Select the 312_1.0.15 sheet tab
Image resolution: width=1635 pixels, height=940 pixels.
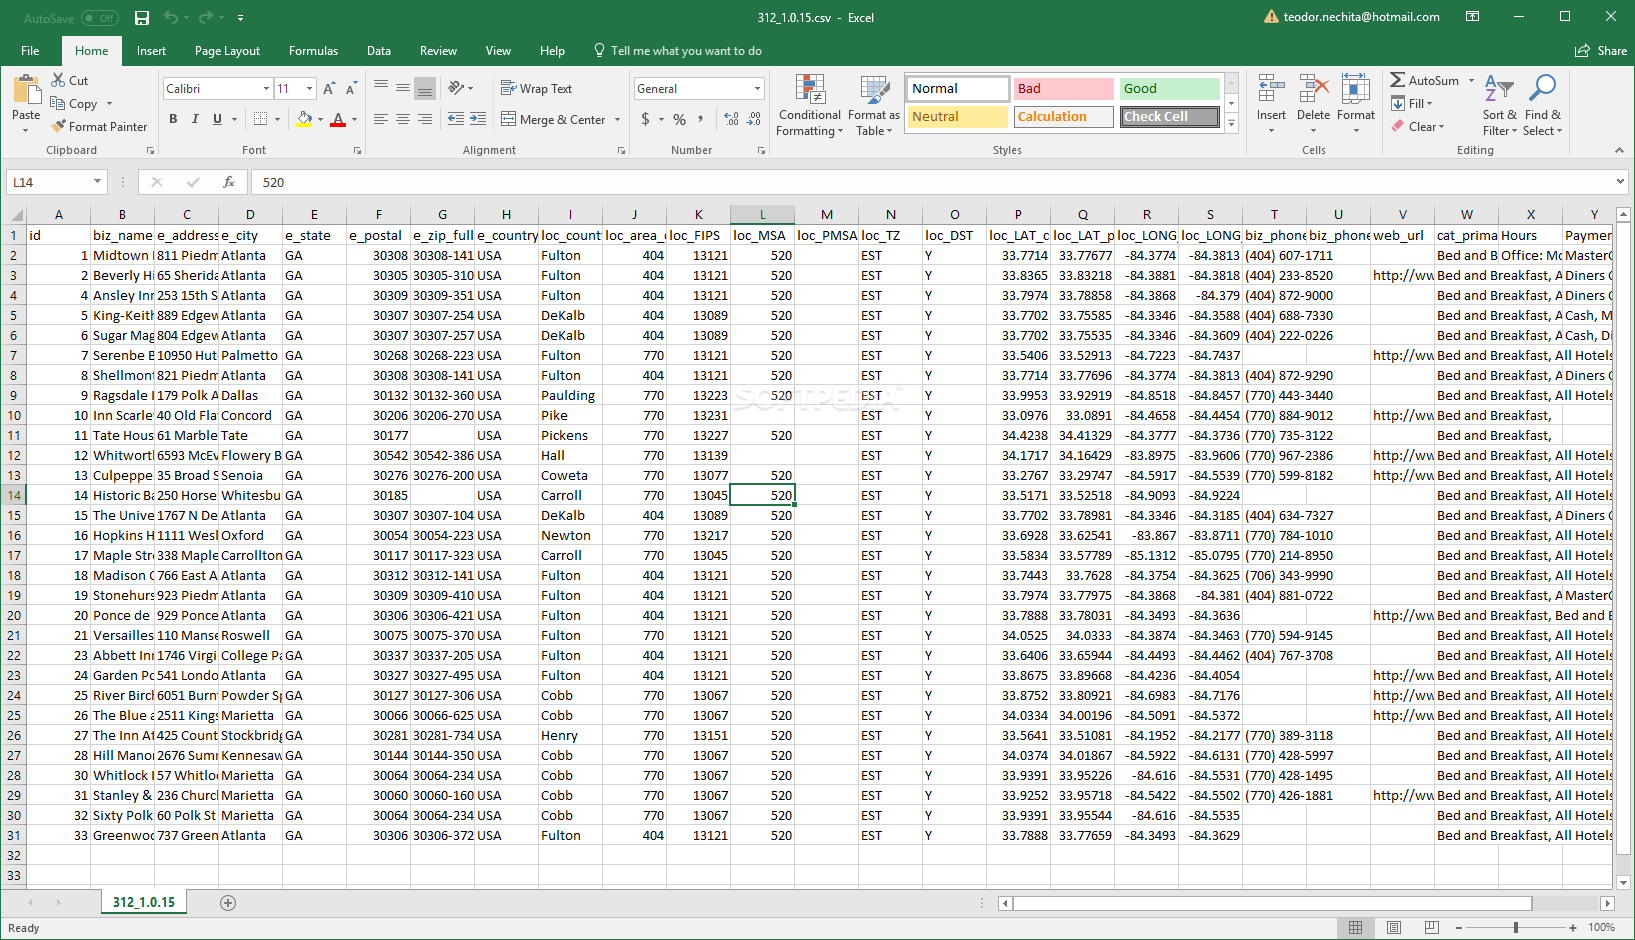144,902
